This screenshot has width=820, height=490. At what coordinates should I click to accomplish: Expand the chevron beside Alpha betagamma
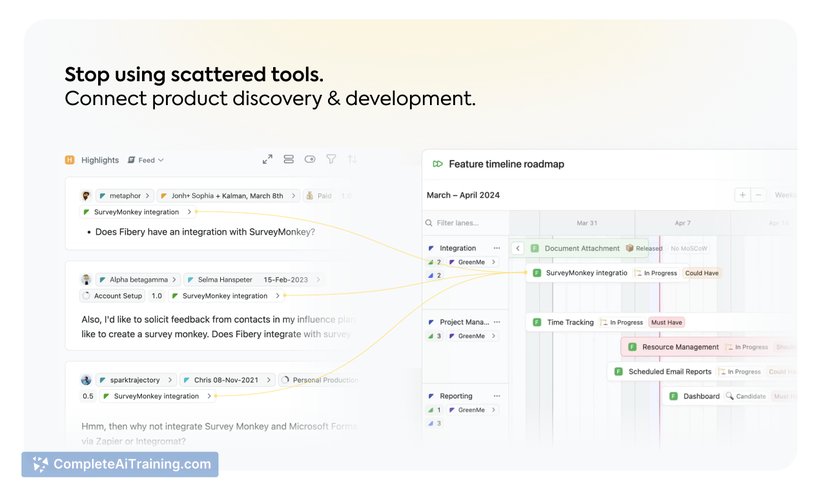pos(174,280)
